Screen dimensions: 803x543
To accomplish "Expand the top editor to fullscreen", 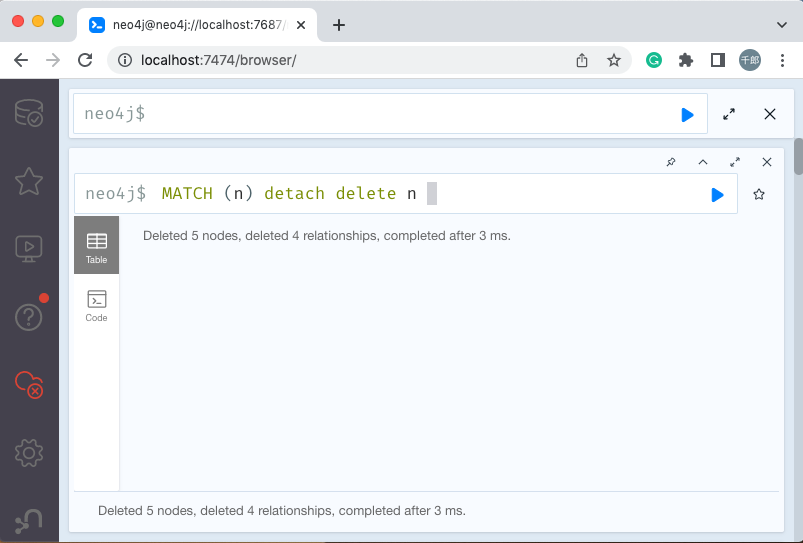I will click(729, 114).
